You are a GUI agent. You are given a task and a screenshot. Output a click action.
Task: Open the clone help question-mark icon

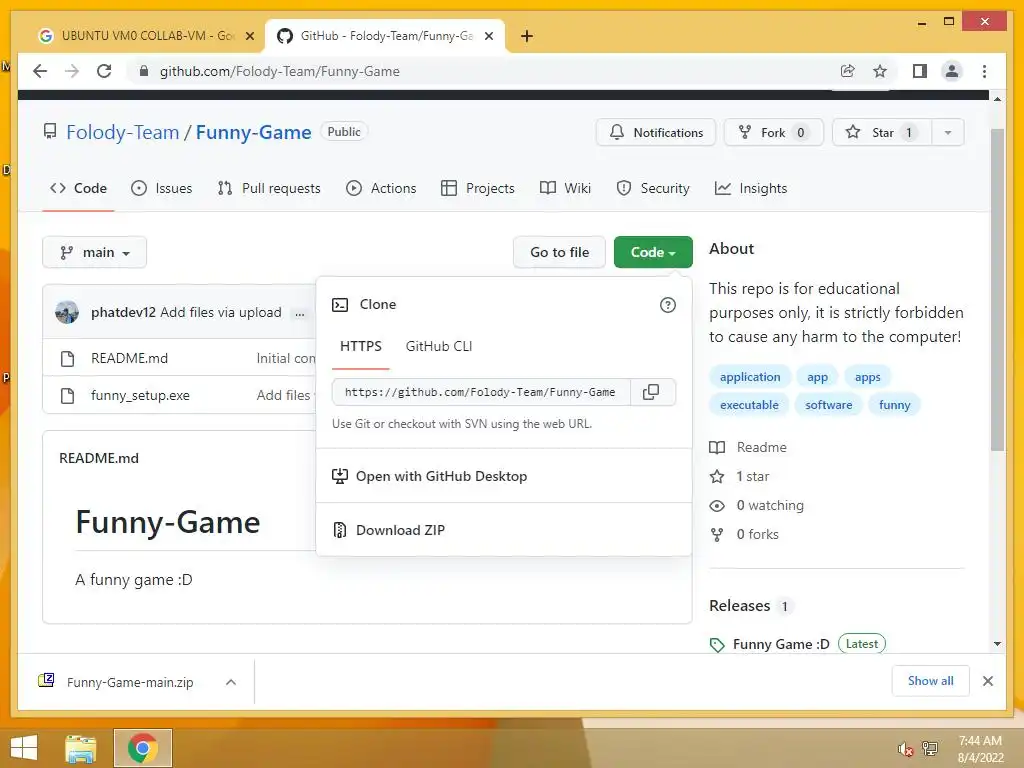(x=667, y=305)
